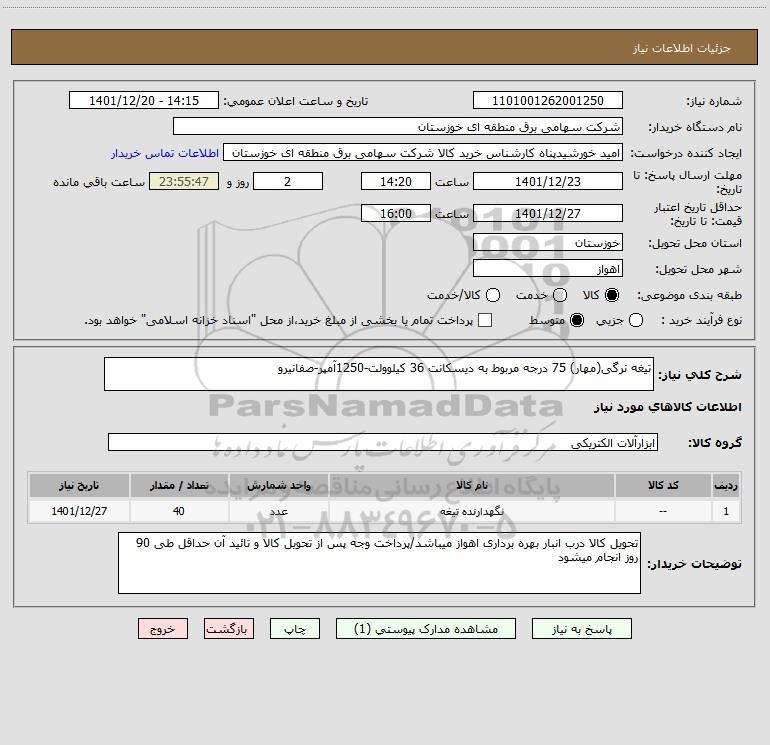Select the کالا radio button

pos(612,295)
